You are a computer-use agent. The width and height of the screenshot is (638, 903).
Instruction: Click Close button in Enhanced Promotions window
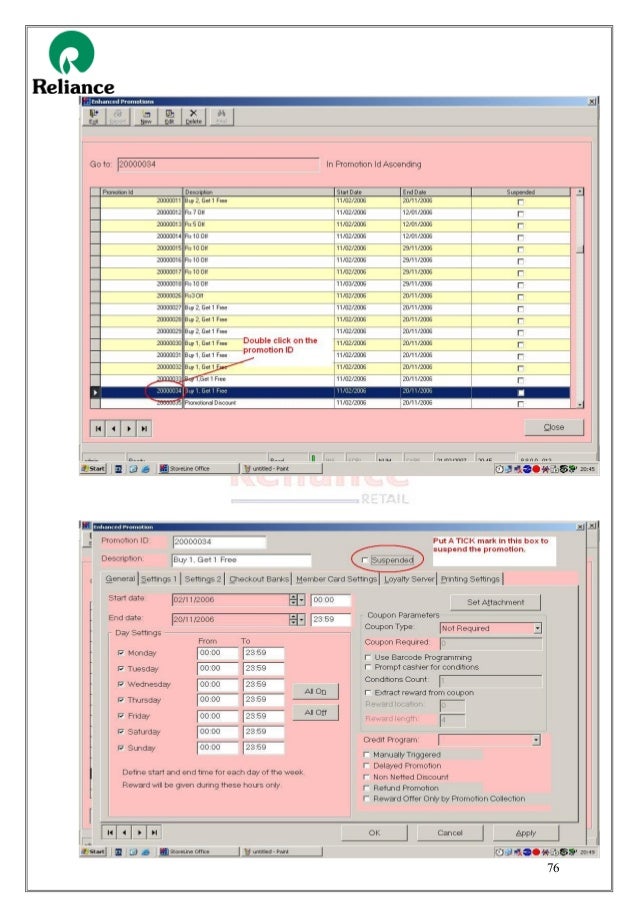click(x=554, y=427)
